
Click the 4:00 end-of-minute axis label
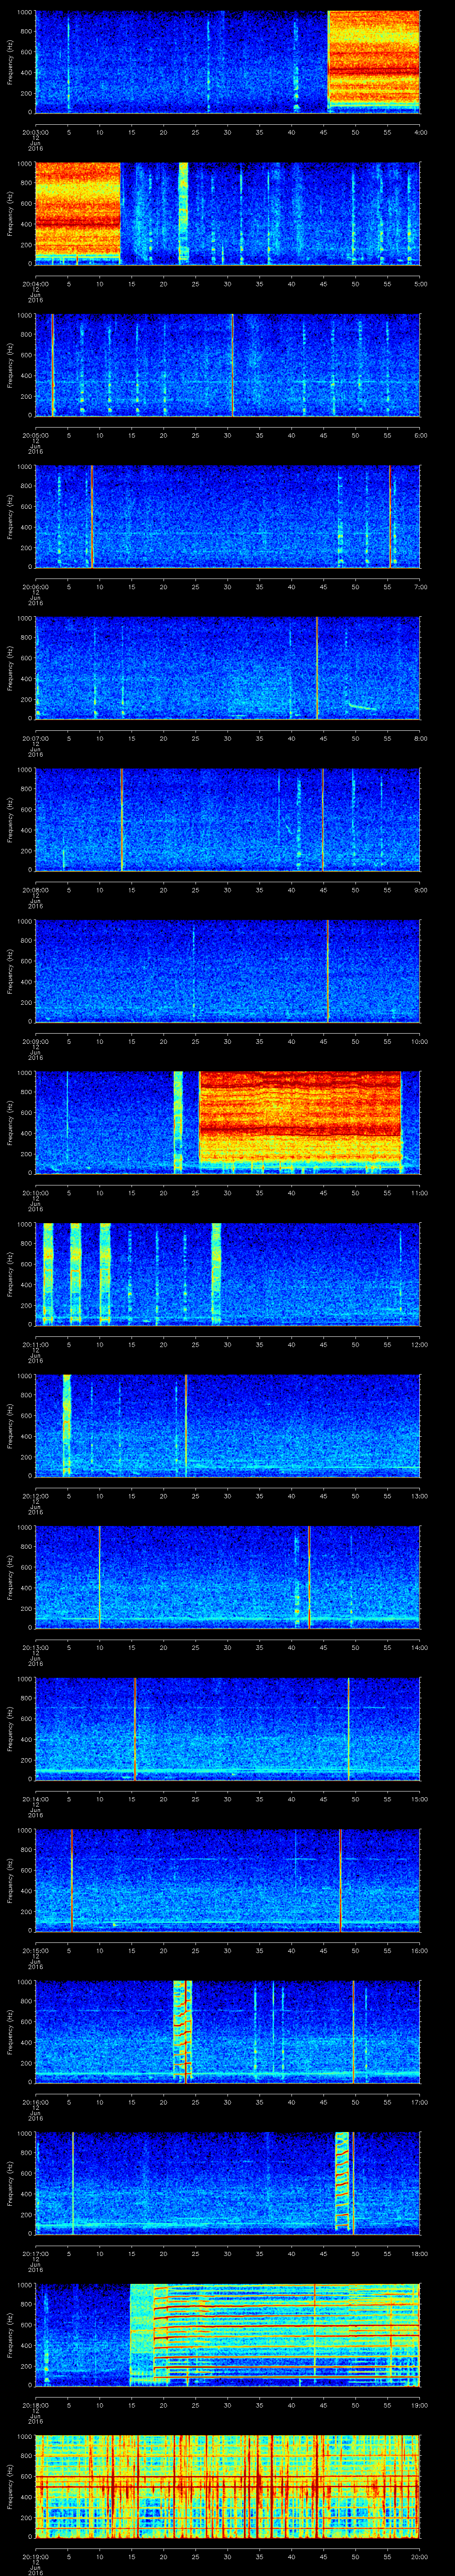[420, 132]
